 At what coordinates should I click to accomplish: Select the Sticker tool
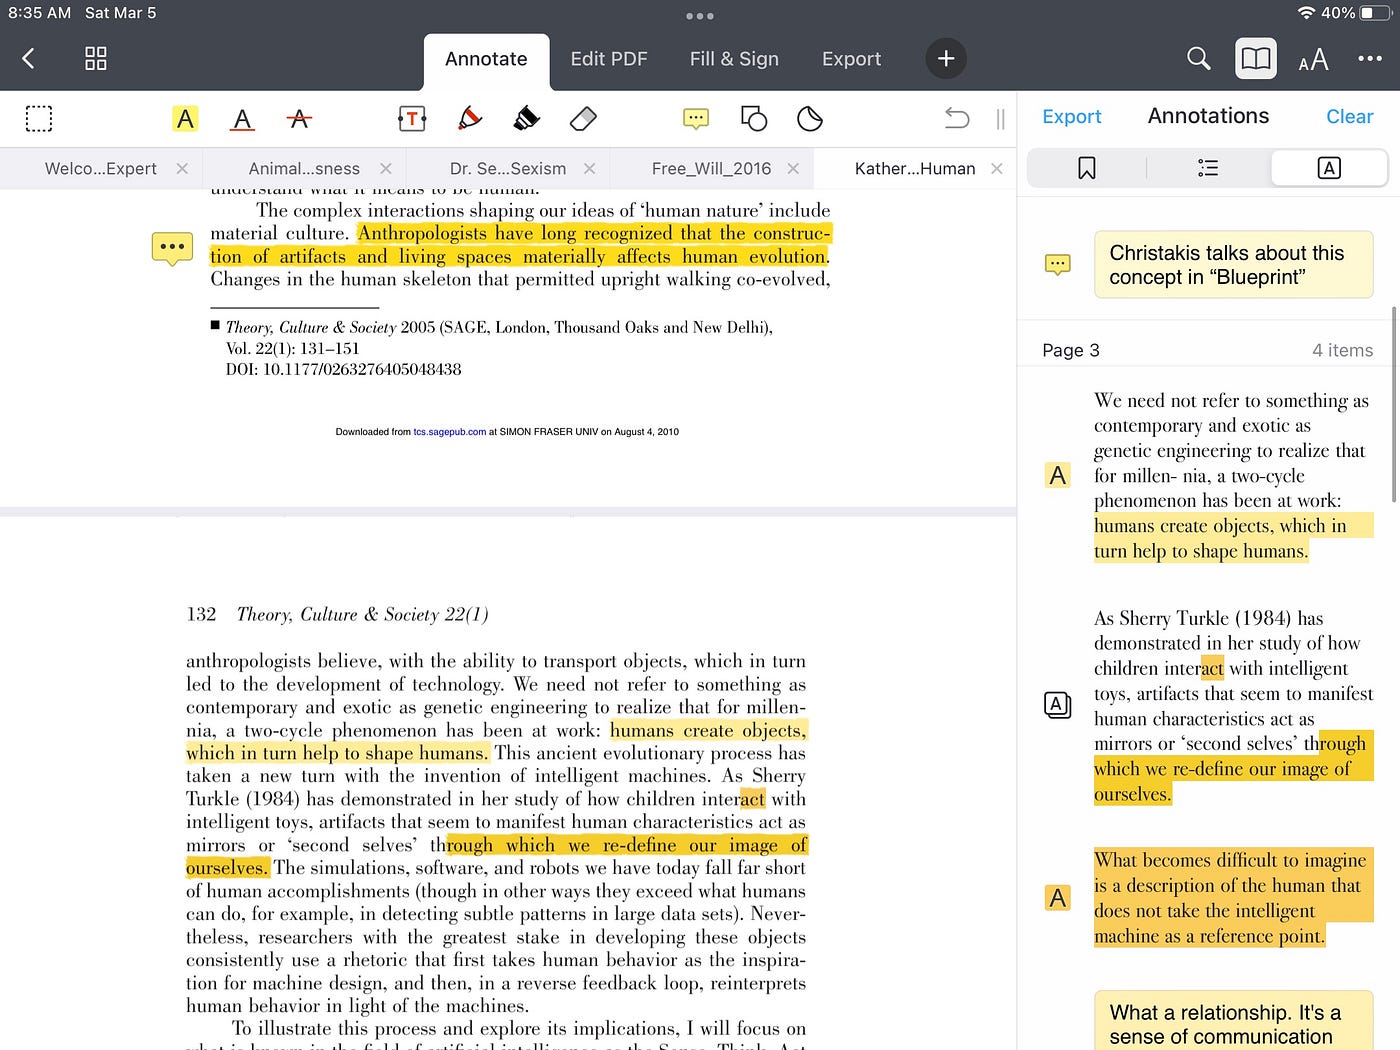coord(810,119)
